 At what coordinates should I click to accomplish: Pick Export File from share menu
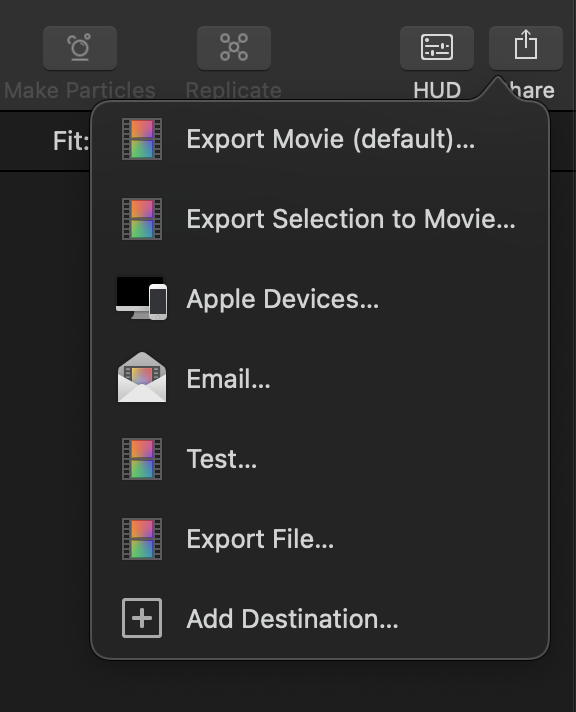320,539
